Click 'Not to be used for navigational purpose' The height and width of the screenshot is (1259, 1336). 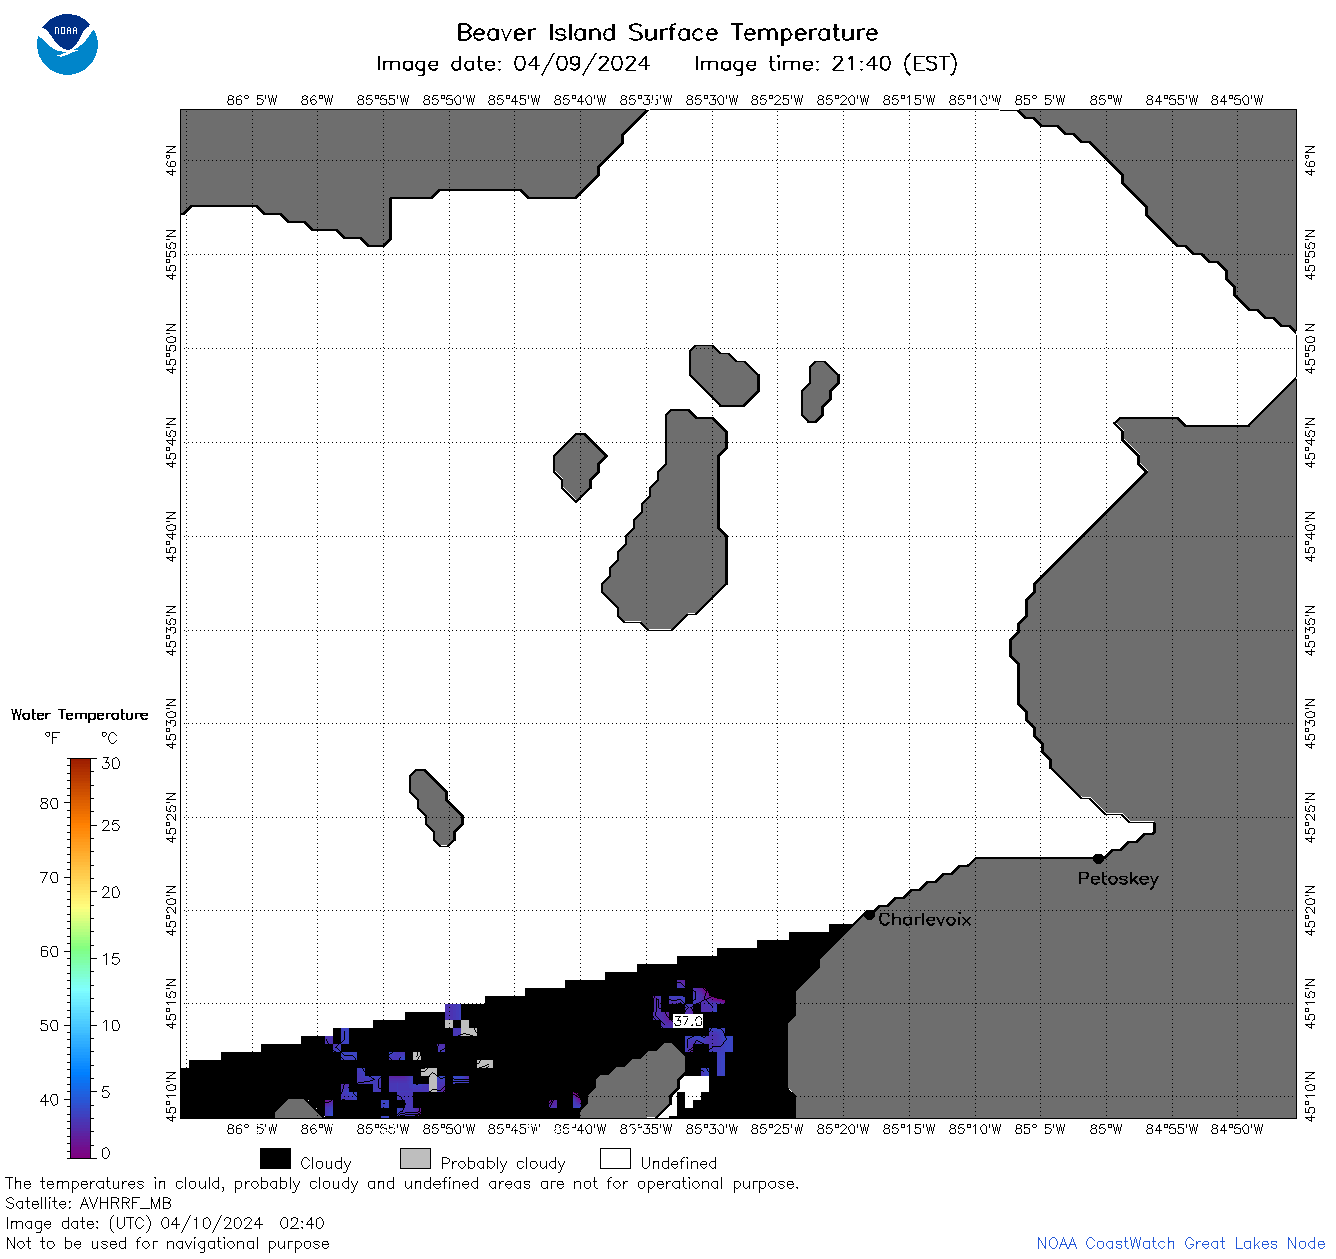click(x=167, y=1243)
